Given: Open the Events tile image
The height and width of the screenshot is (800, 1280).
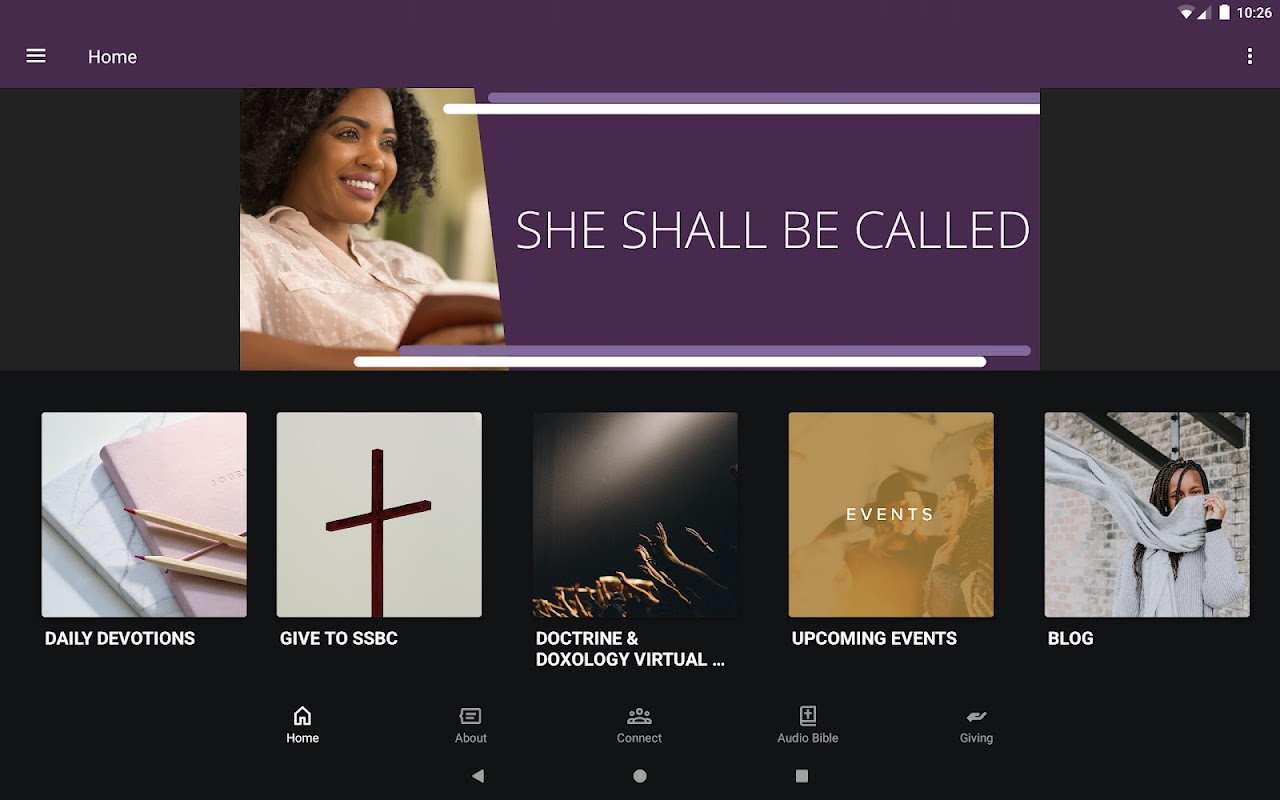Looking at the screenshot, I should click(891, 515).
